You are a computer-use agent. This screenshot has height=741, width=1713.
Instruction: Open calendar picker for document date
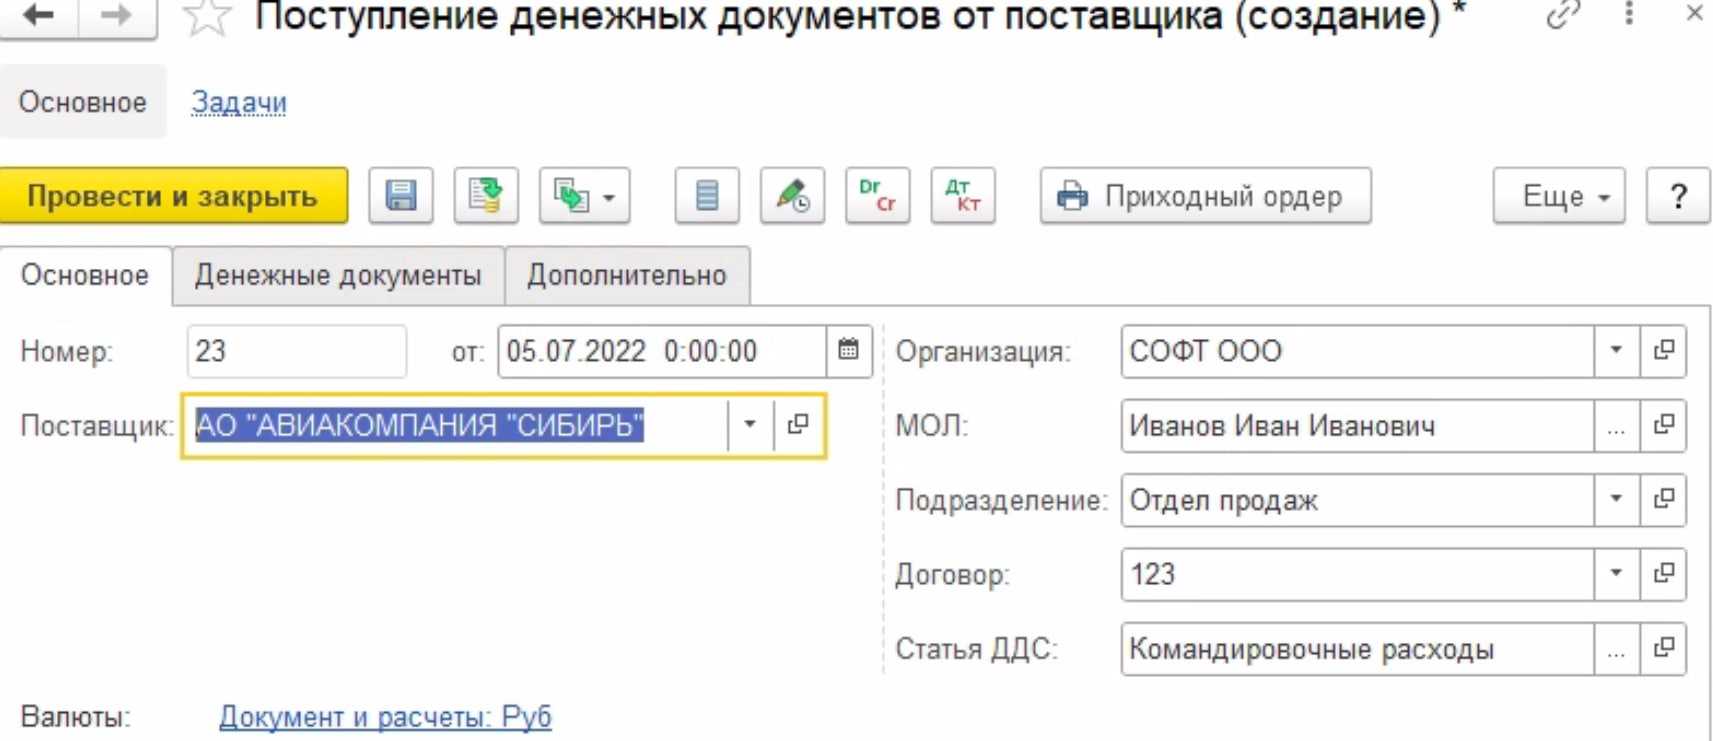tap(849, 351)
